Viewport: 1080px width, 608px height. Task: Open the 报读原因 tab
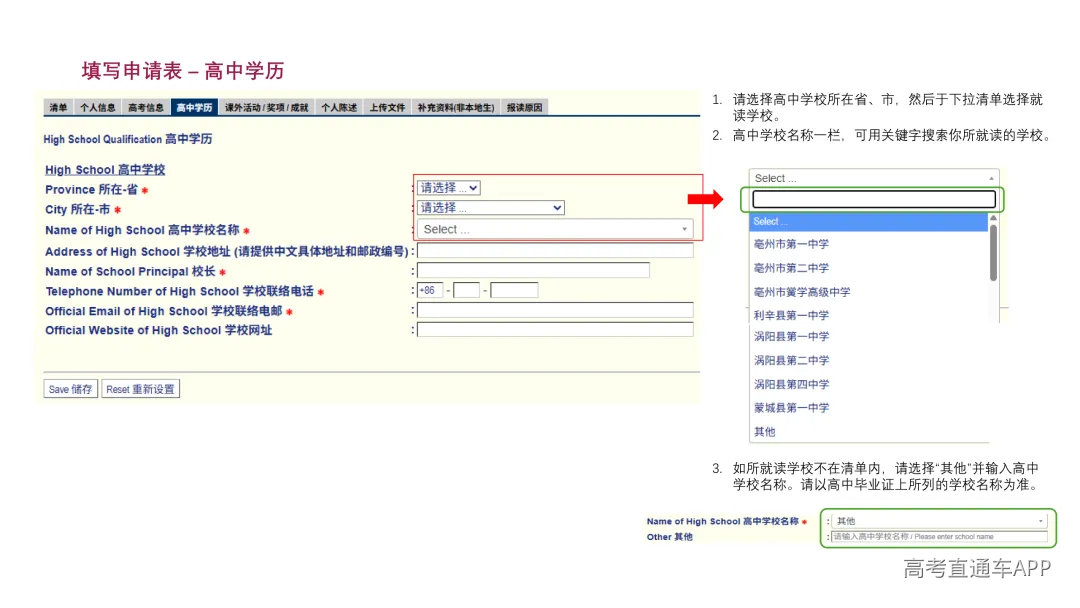525,107
